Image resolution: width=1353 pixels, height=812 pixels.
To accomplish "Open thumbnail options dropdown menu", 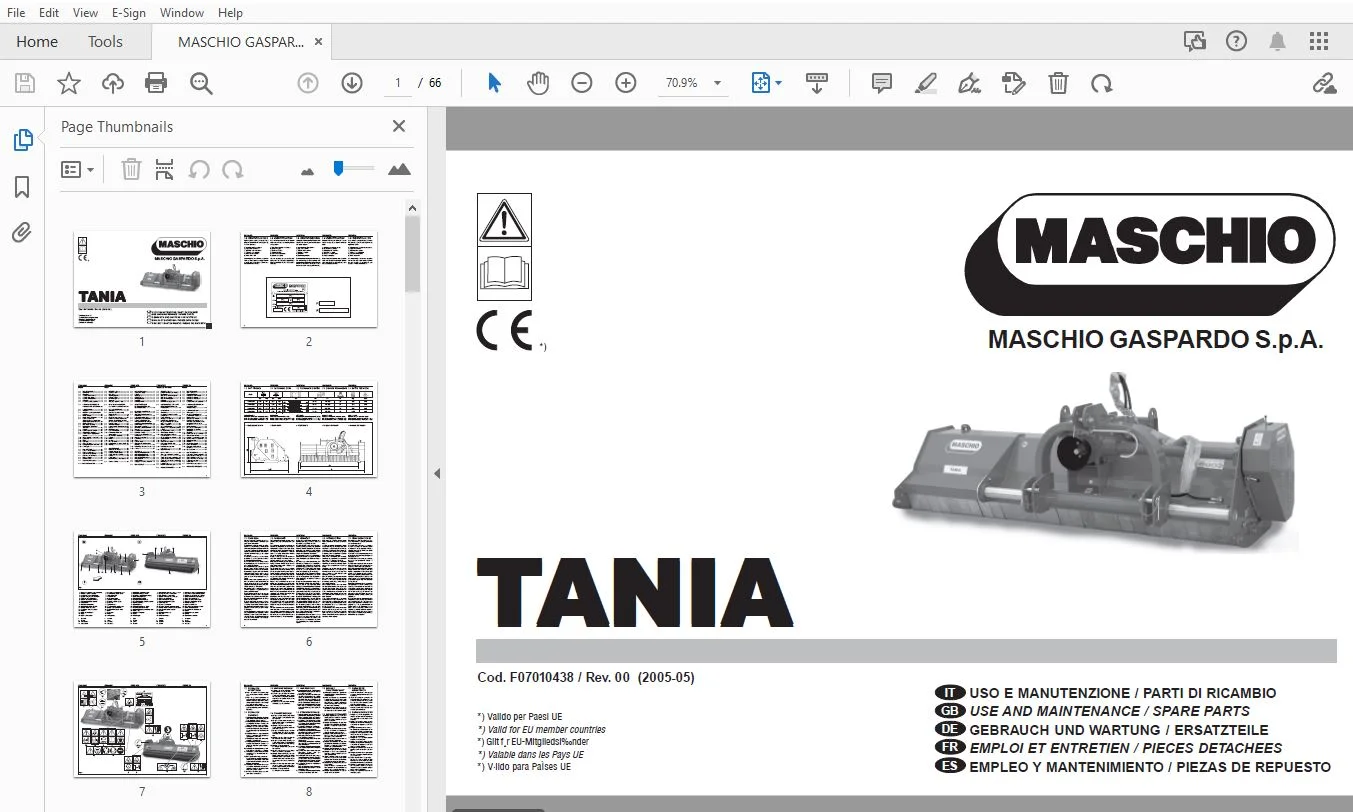I will coord(77,170).
